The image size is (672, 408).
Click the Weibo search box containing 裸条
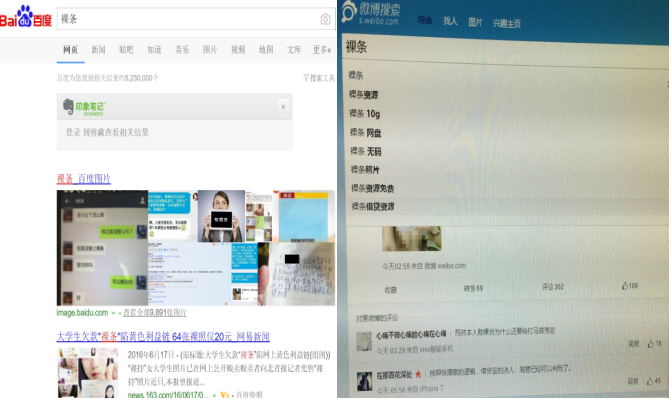(506, 50)
